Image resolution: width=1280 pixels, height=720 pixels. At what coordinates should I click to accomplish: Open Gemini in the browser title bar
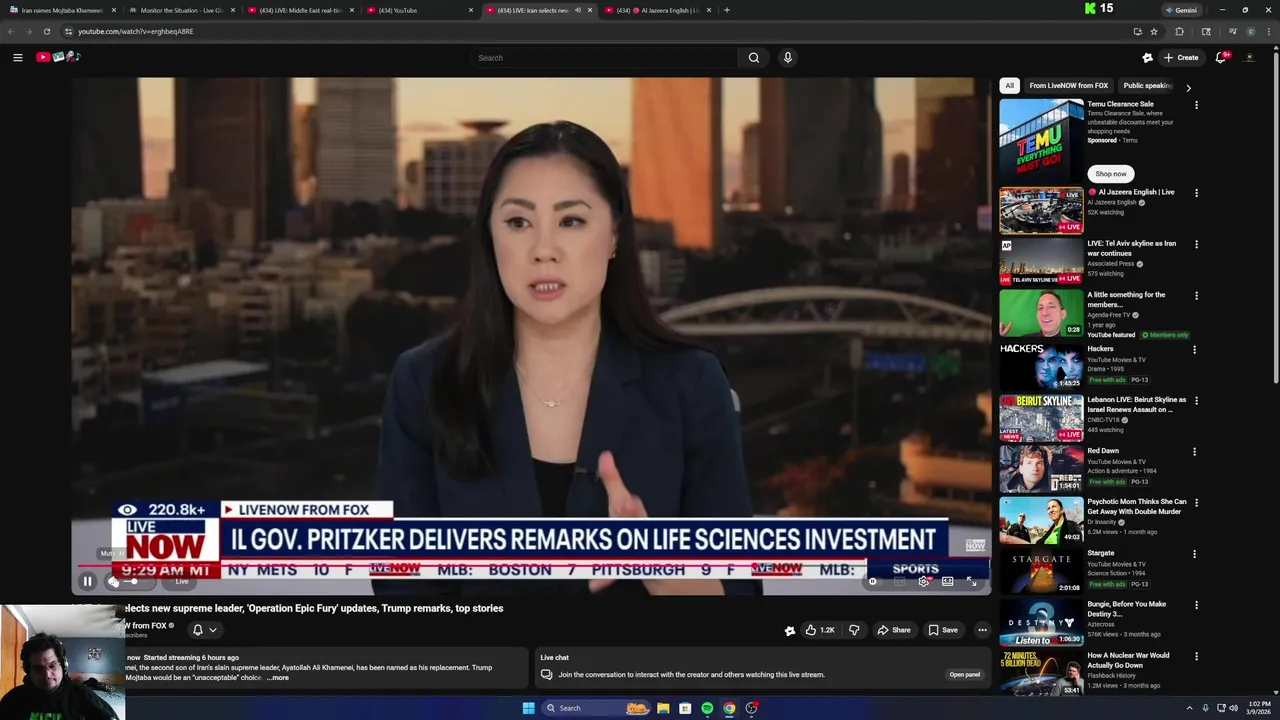[1181, 10]
